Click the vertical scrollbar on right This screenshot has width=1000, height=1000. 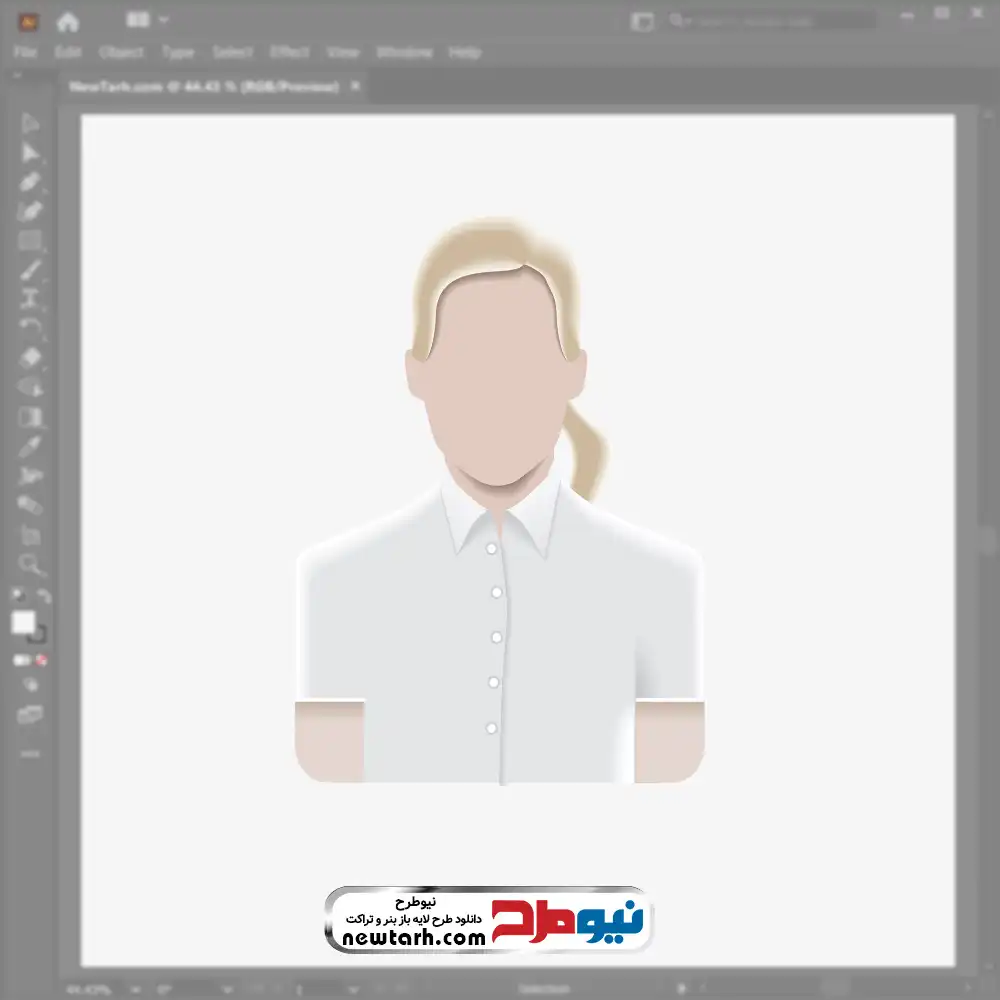coord(988,542)
